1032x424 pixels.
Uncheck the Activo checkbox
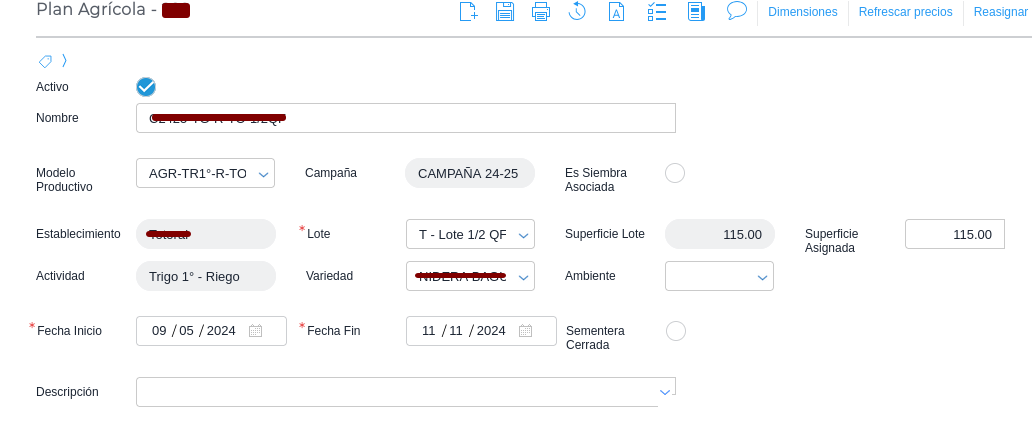click(146, 87)
